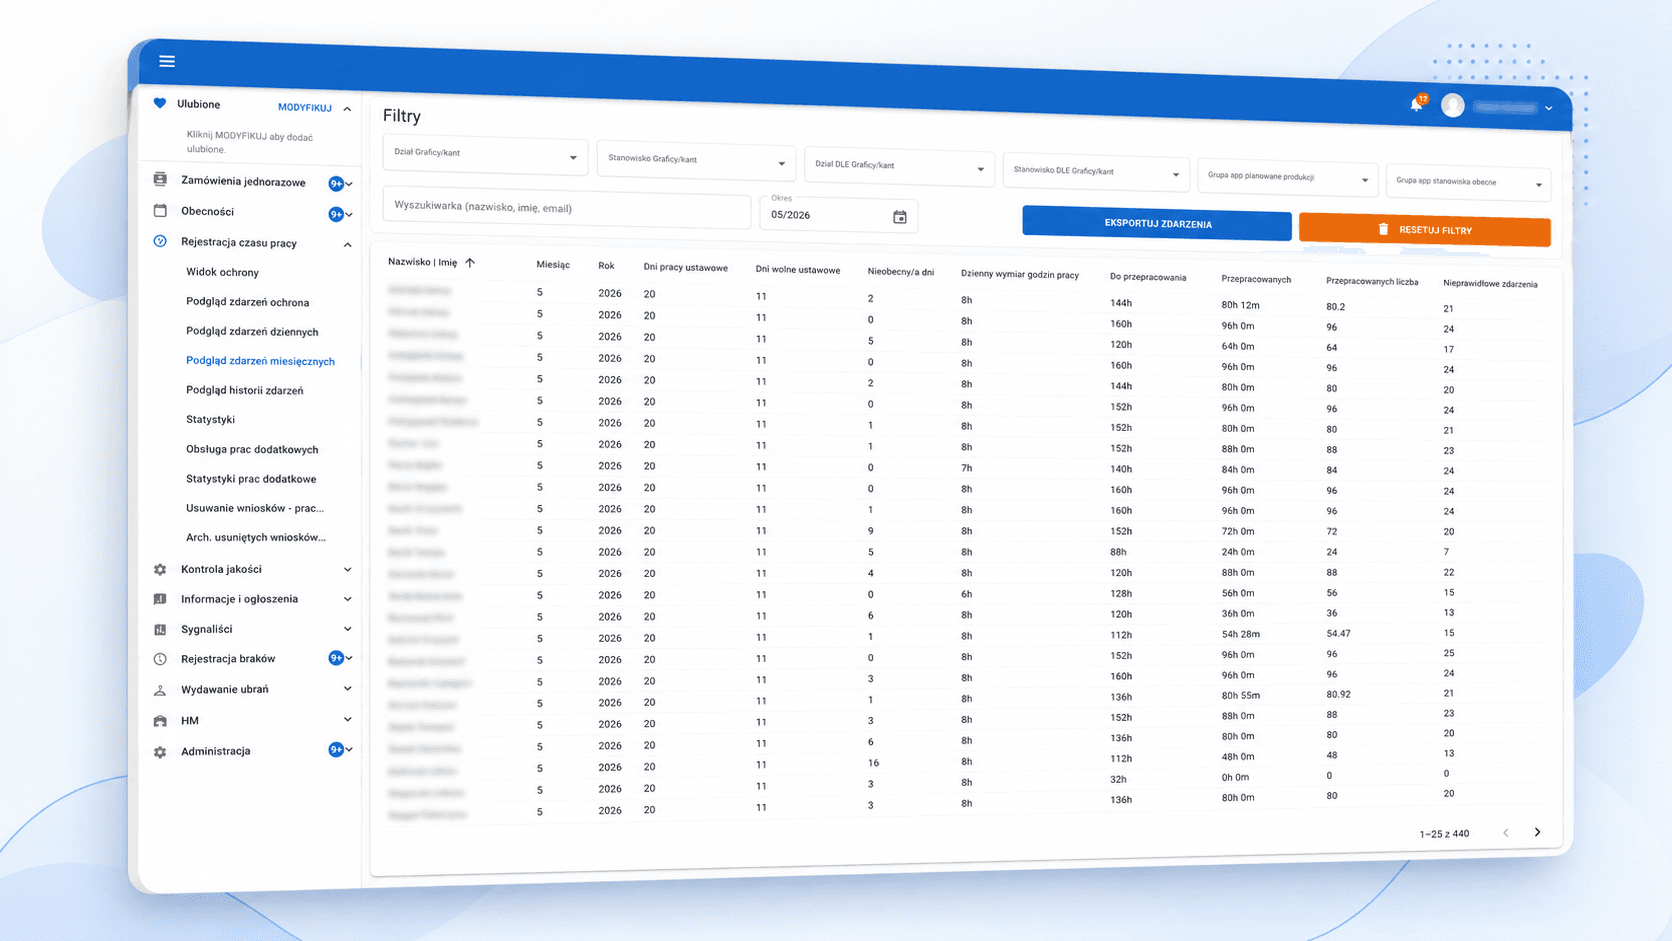Click the Ulubione heart icon
Image resolution: width=1672 pixels, height=941 pixels.
(160, 103)
